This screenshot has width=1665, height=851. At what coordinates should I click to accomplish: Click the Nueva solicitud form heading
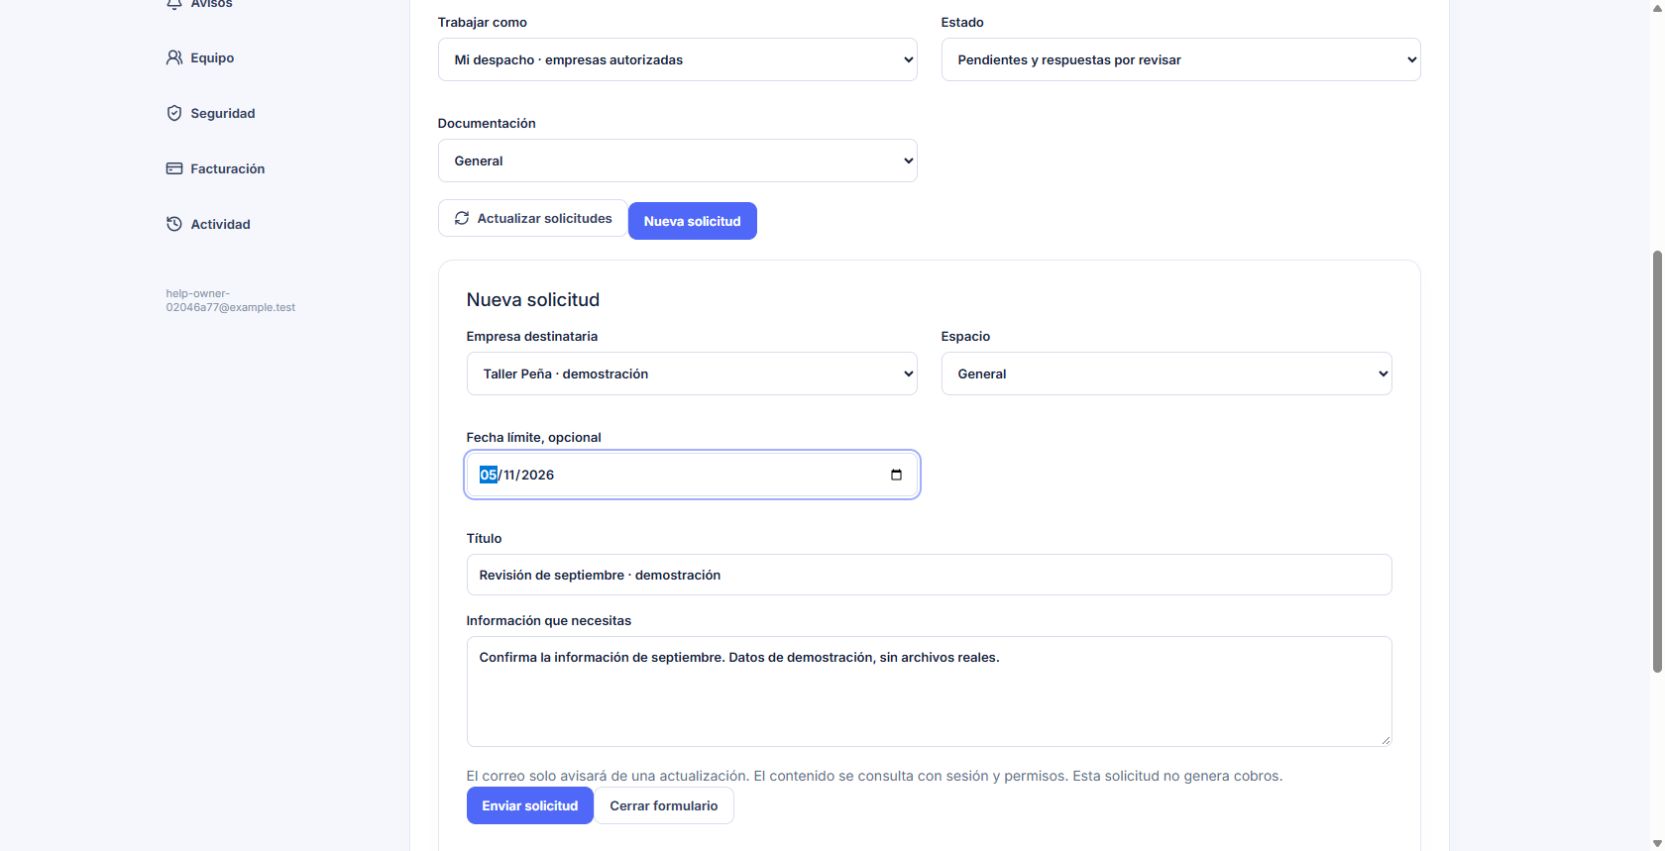533,300
